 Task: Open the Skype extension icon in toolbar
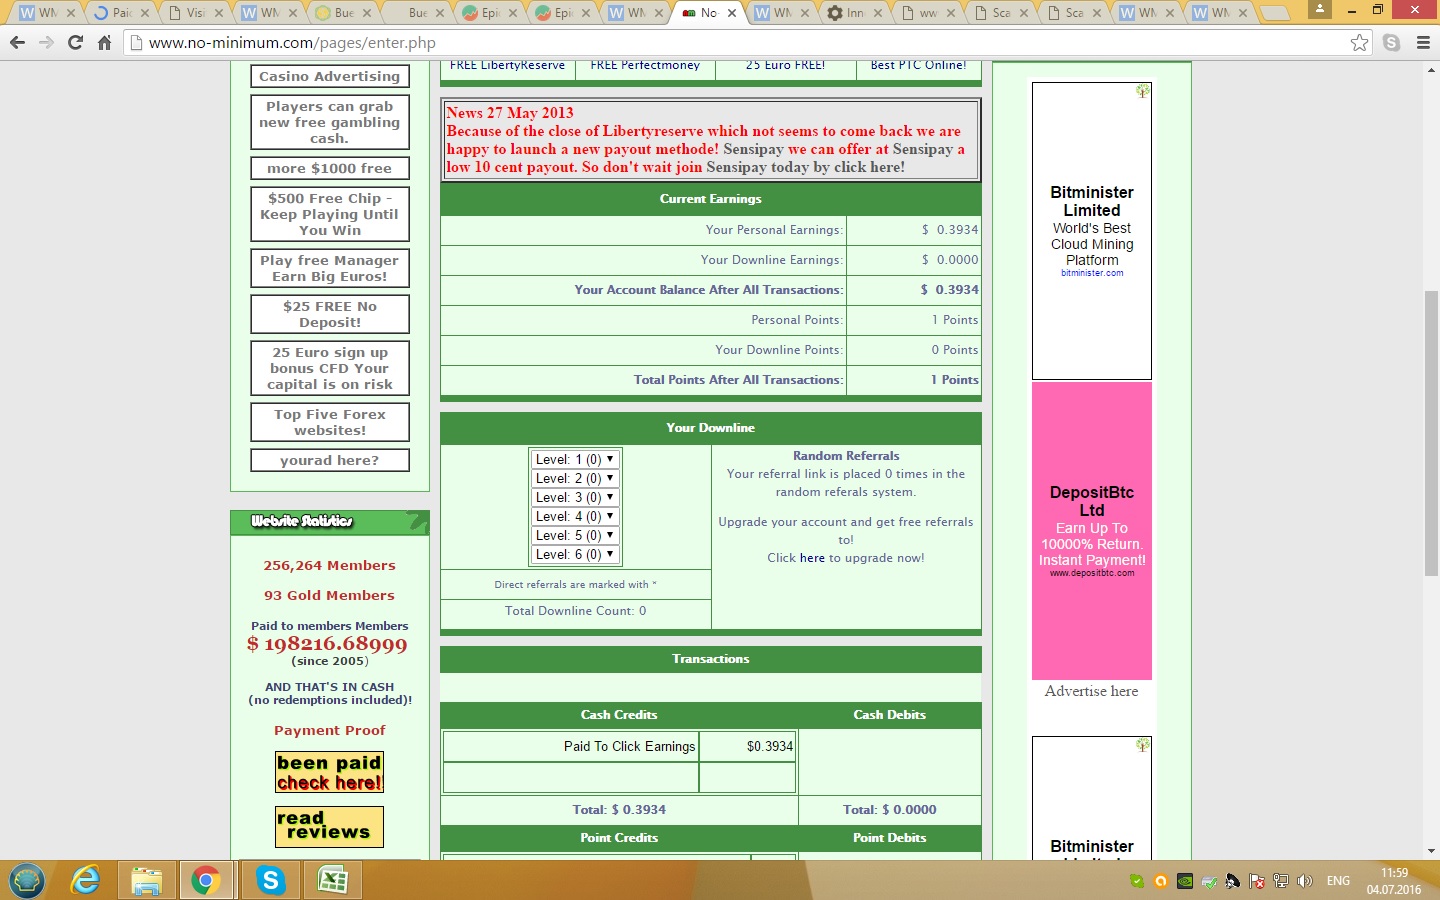(x=1391, y=43)
